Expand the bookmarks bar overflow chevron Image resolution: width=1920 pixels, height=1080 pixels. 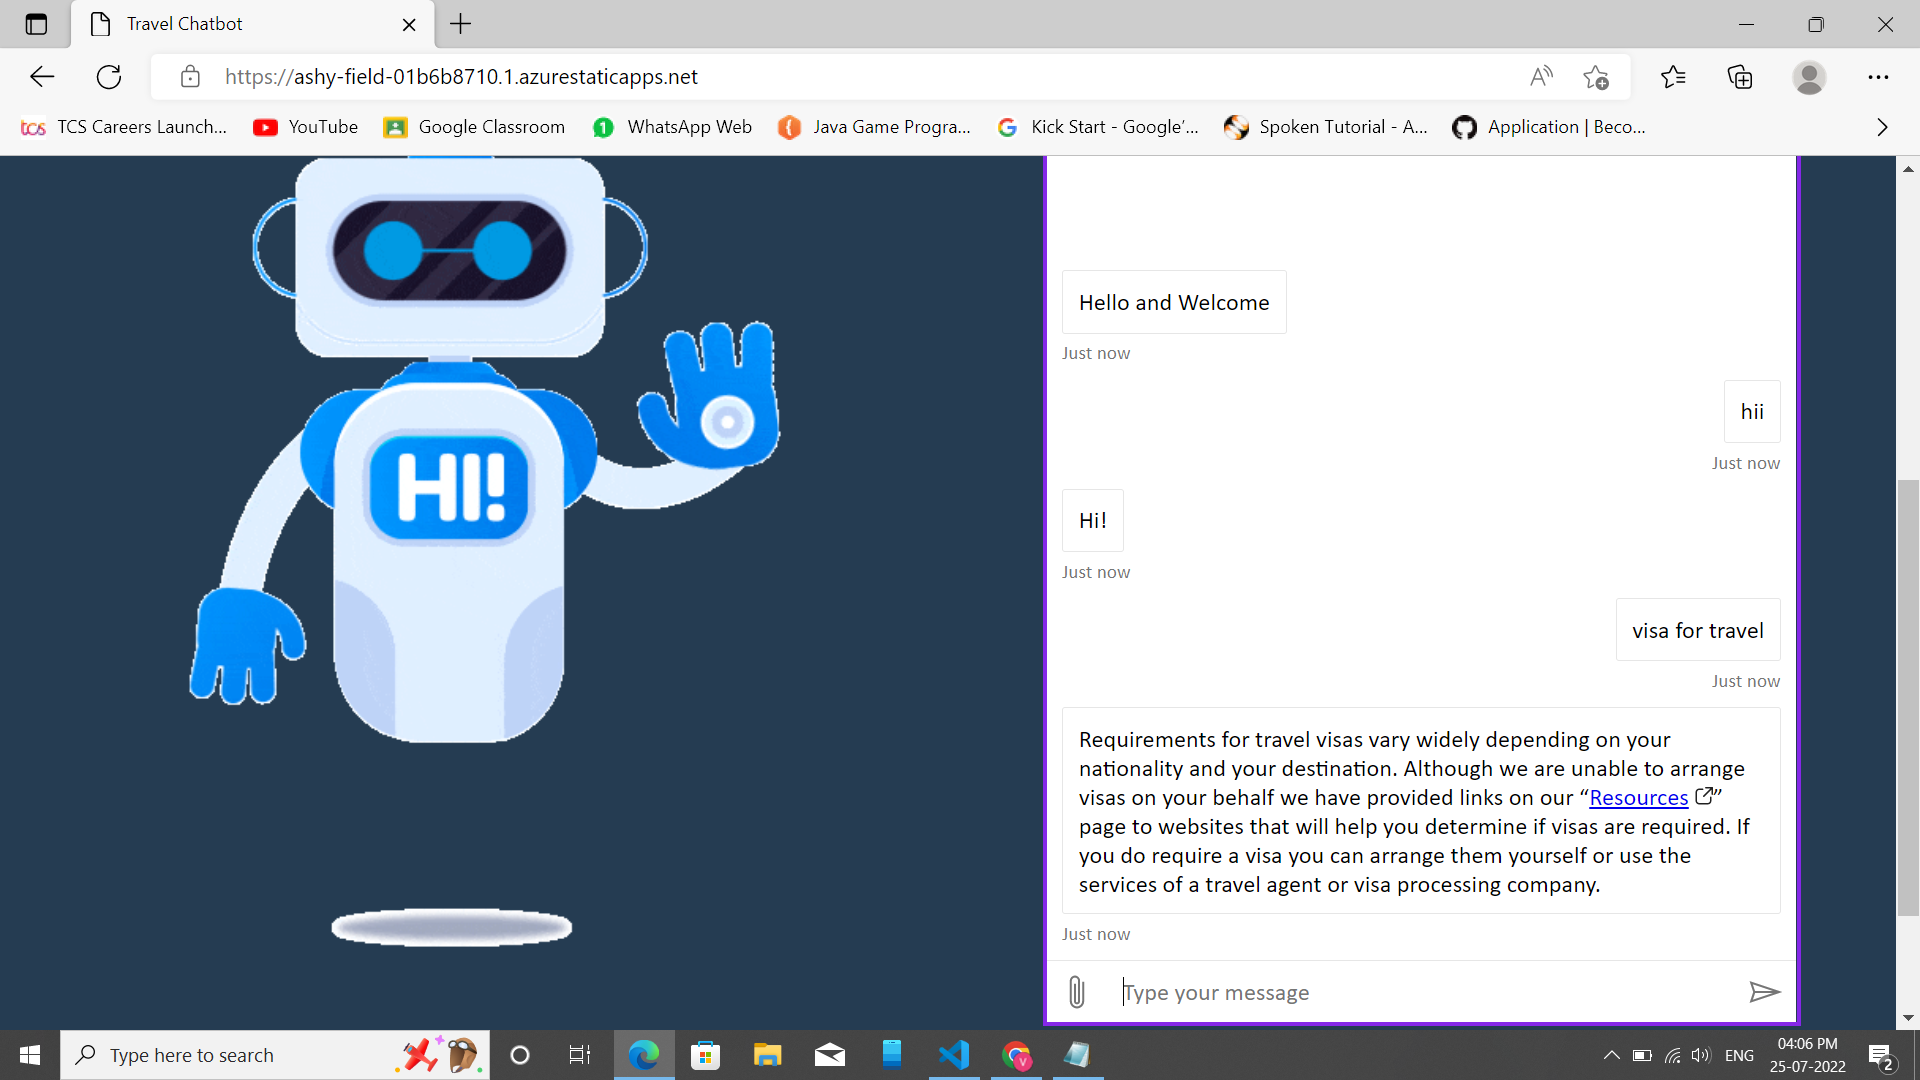click(x=1882, y=127)
